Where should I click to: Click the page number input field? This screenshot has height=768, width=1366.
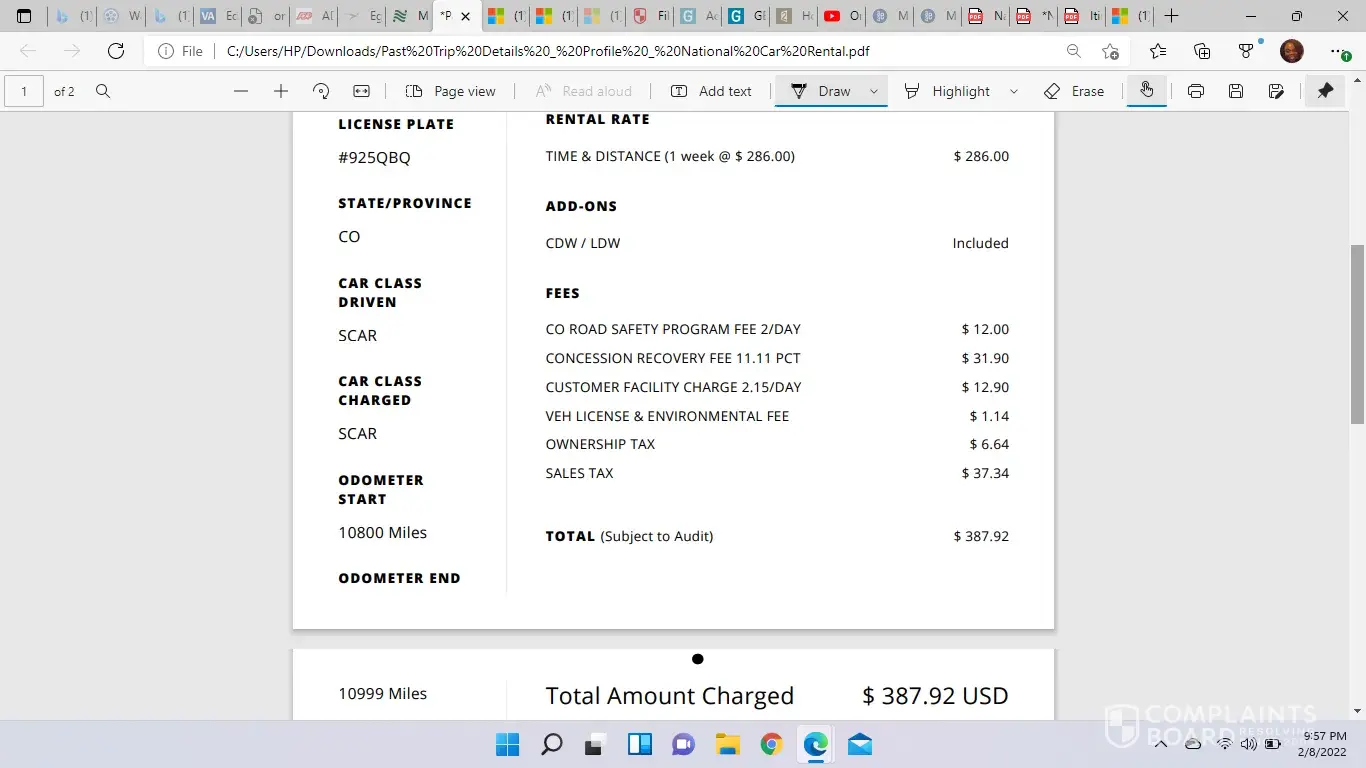[x=24, y=91]
